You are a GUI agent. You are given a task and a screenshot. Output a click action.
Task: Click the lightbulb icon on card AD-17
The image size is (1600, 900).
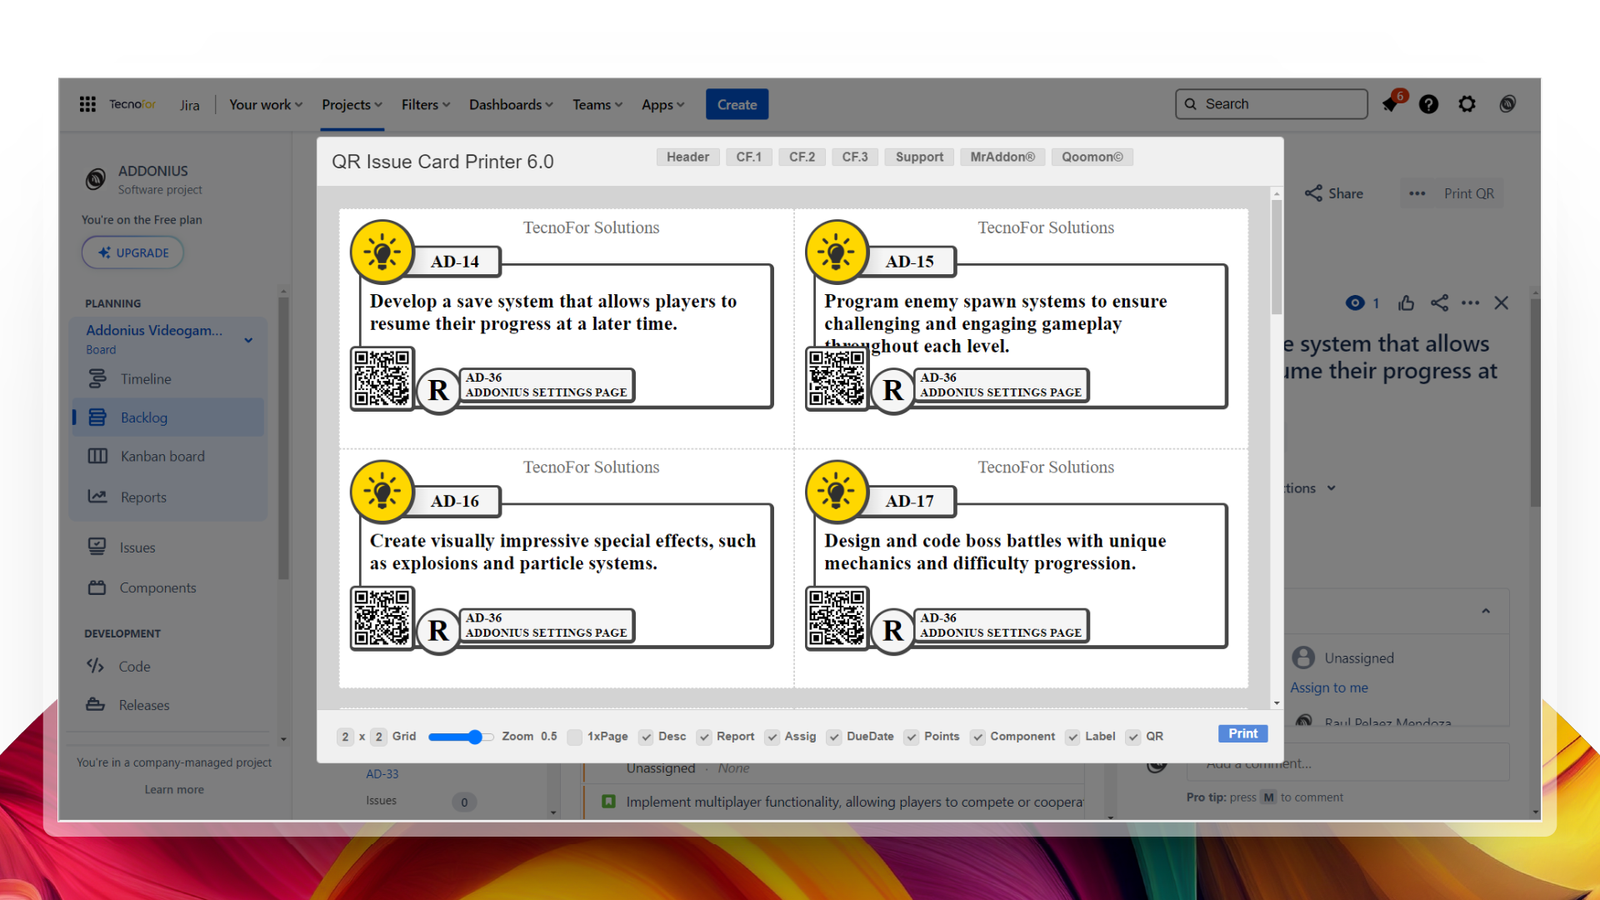(x=837, y=491)
